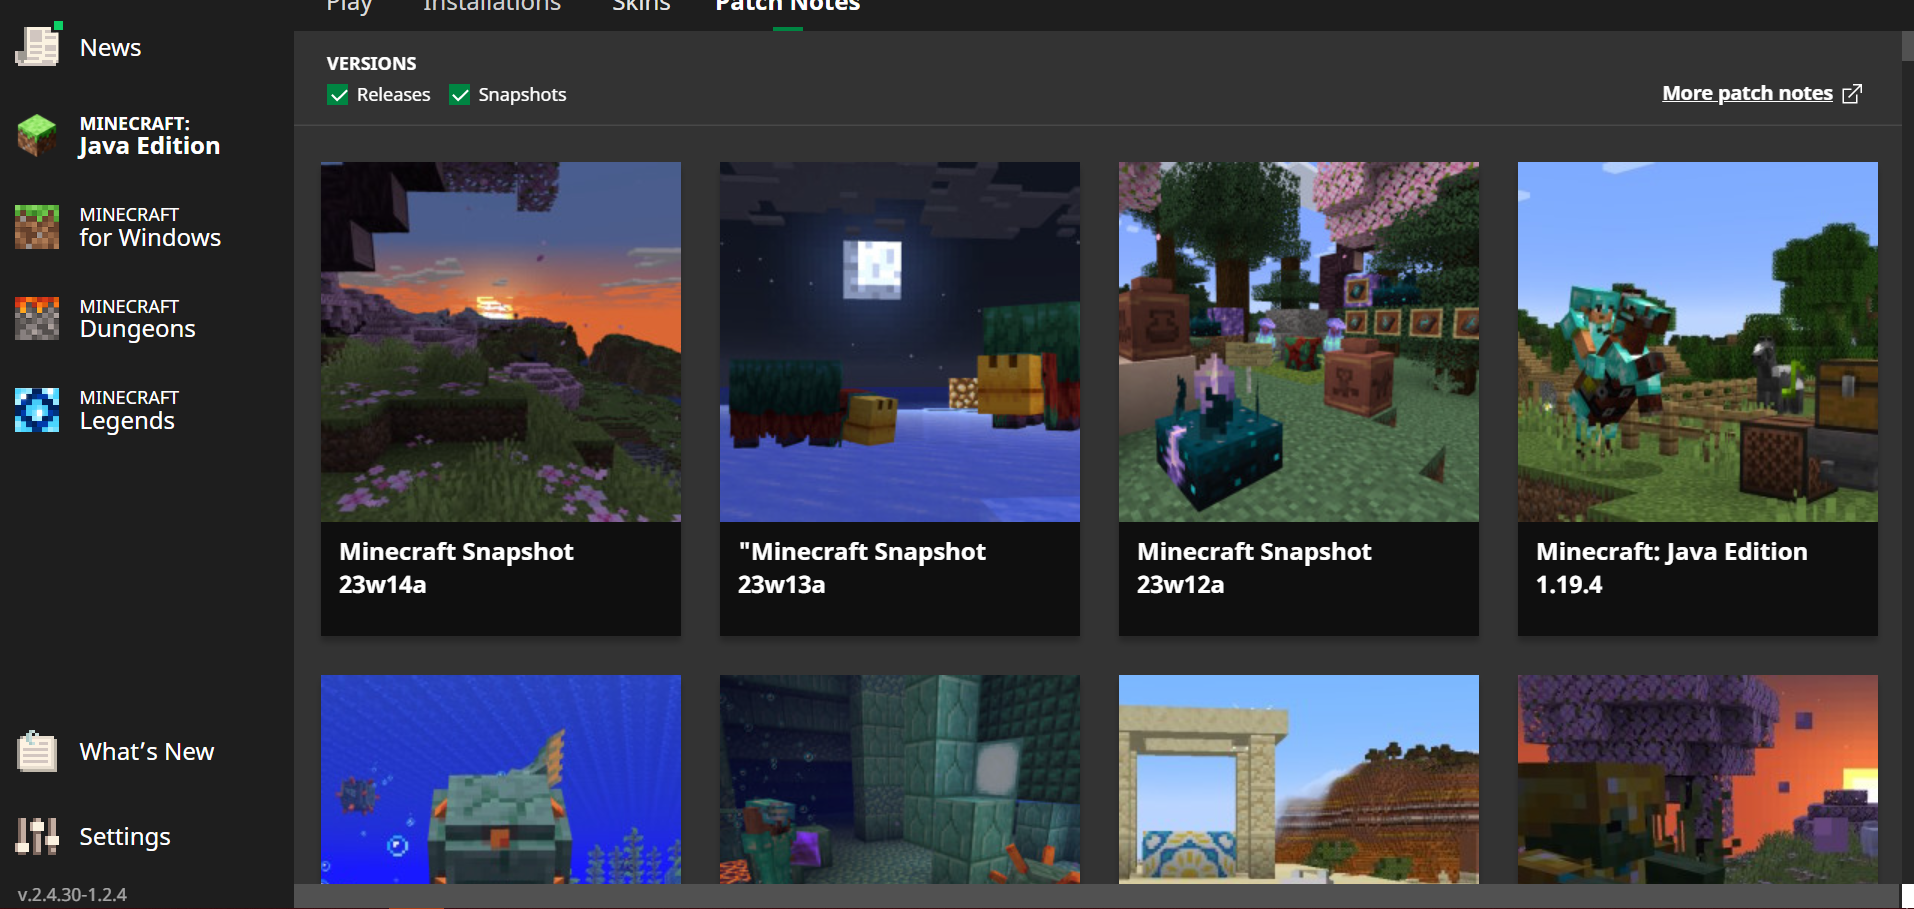1914x909 pixels.
Task: Click the Minecraft: Java Edition 1.19.4 title
Action: click(x=1672, y=568)
